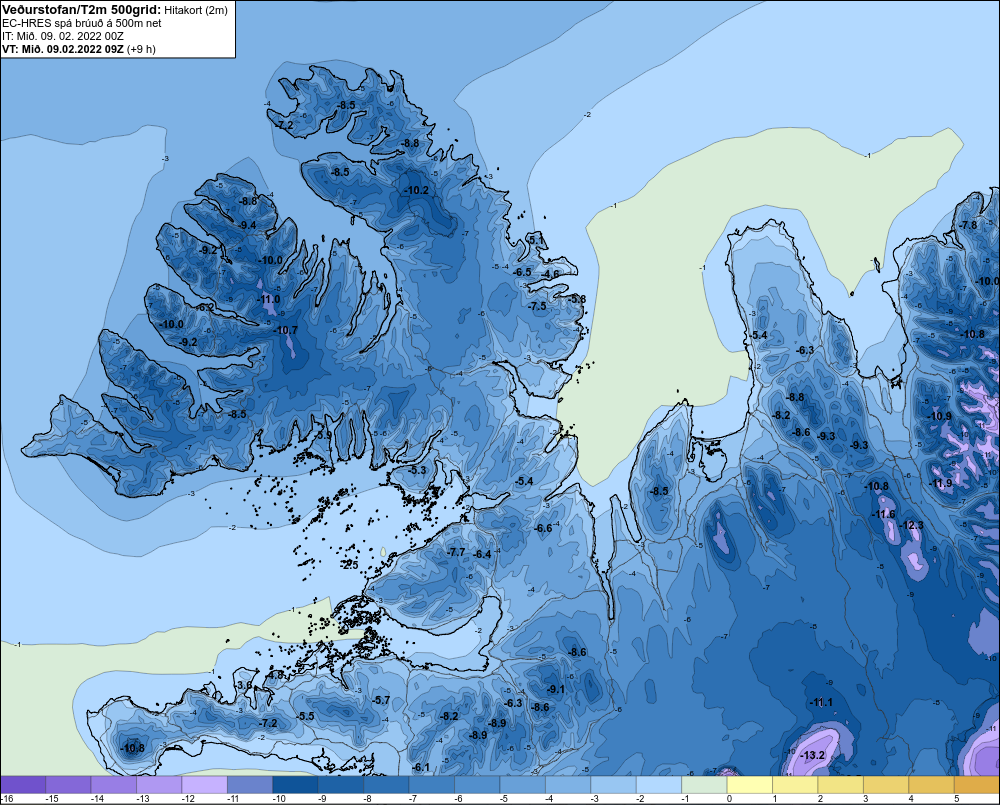
Task: Select the -12.3 temperature value
Action: 911,525
